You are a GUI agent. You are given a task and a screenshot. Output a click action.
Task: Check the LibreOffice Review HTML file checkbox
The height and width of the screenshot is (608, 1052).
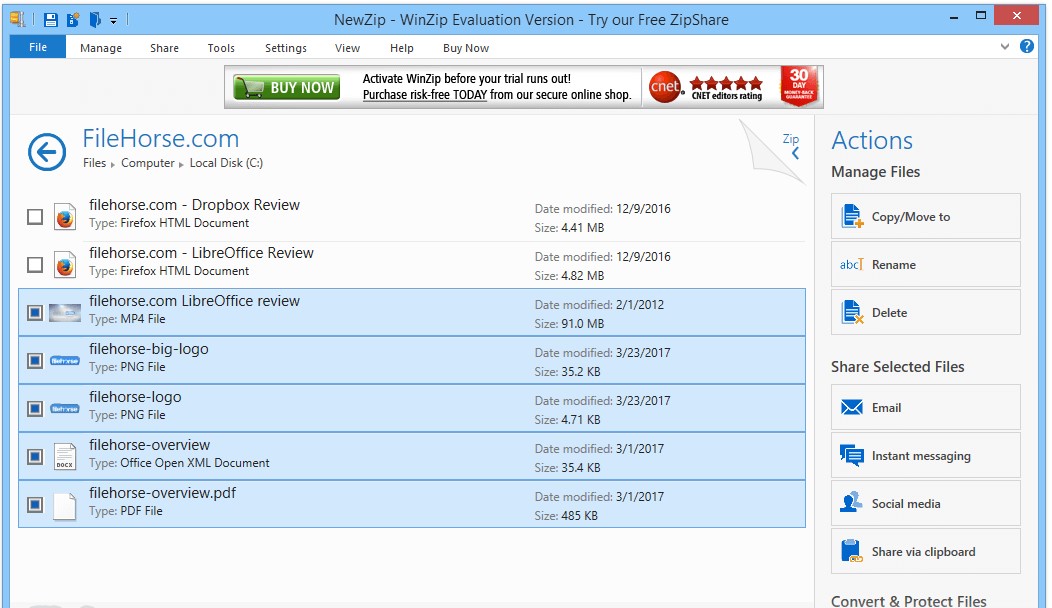[x=35, y=265]
